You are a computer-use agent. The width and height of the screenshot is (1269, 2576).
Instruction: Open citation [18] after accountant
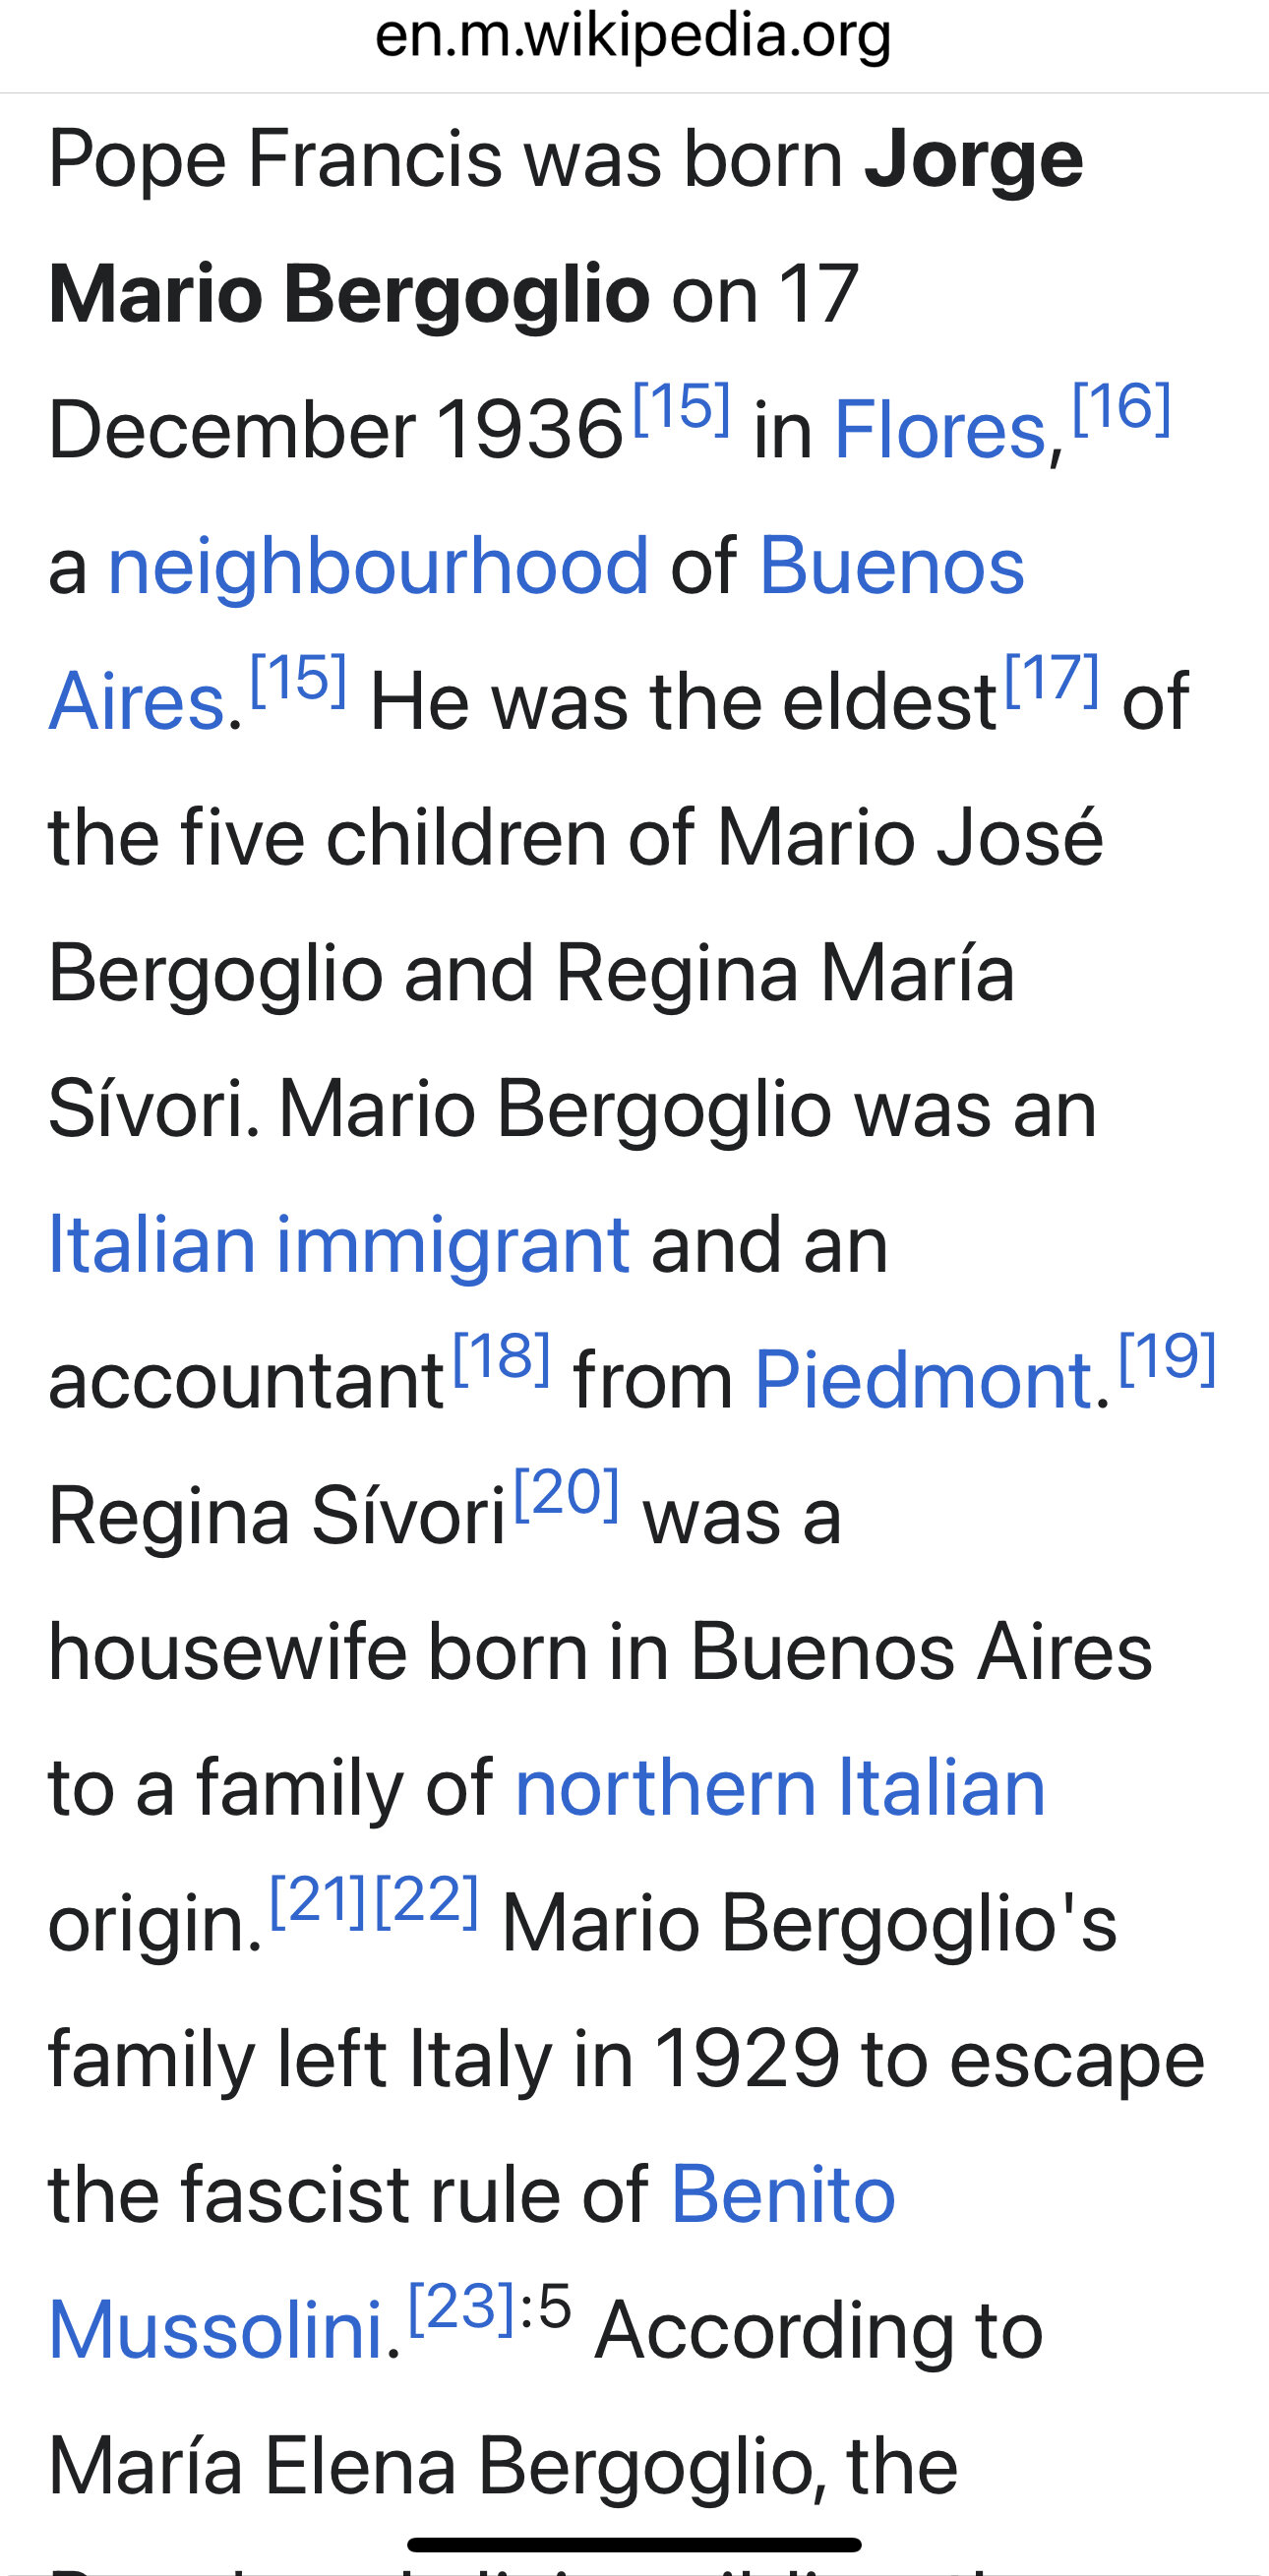(502, 1358)
